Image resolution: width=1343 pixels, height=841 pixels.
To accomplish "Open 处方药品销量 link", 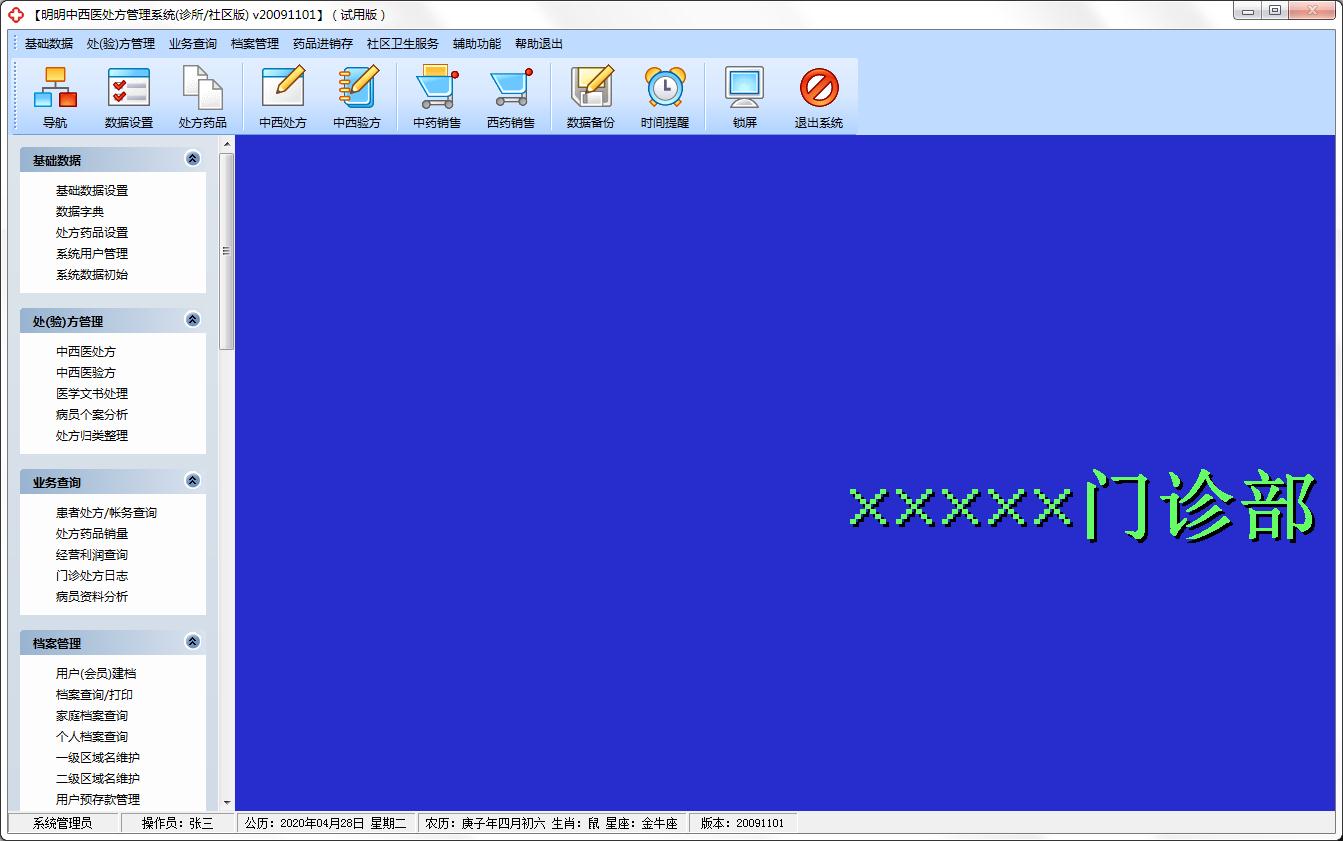I will tap(92, 534).
